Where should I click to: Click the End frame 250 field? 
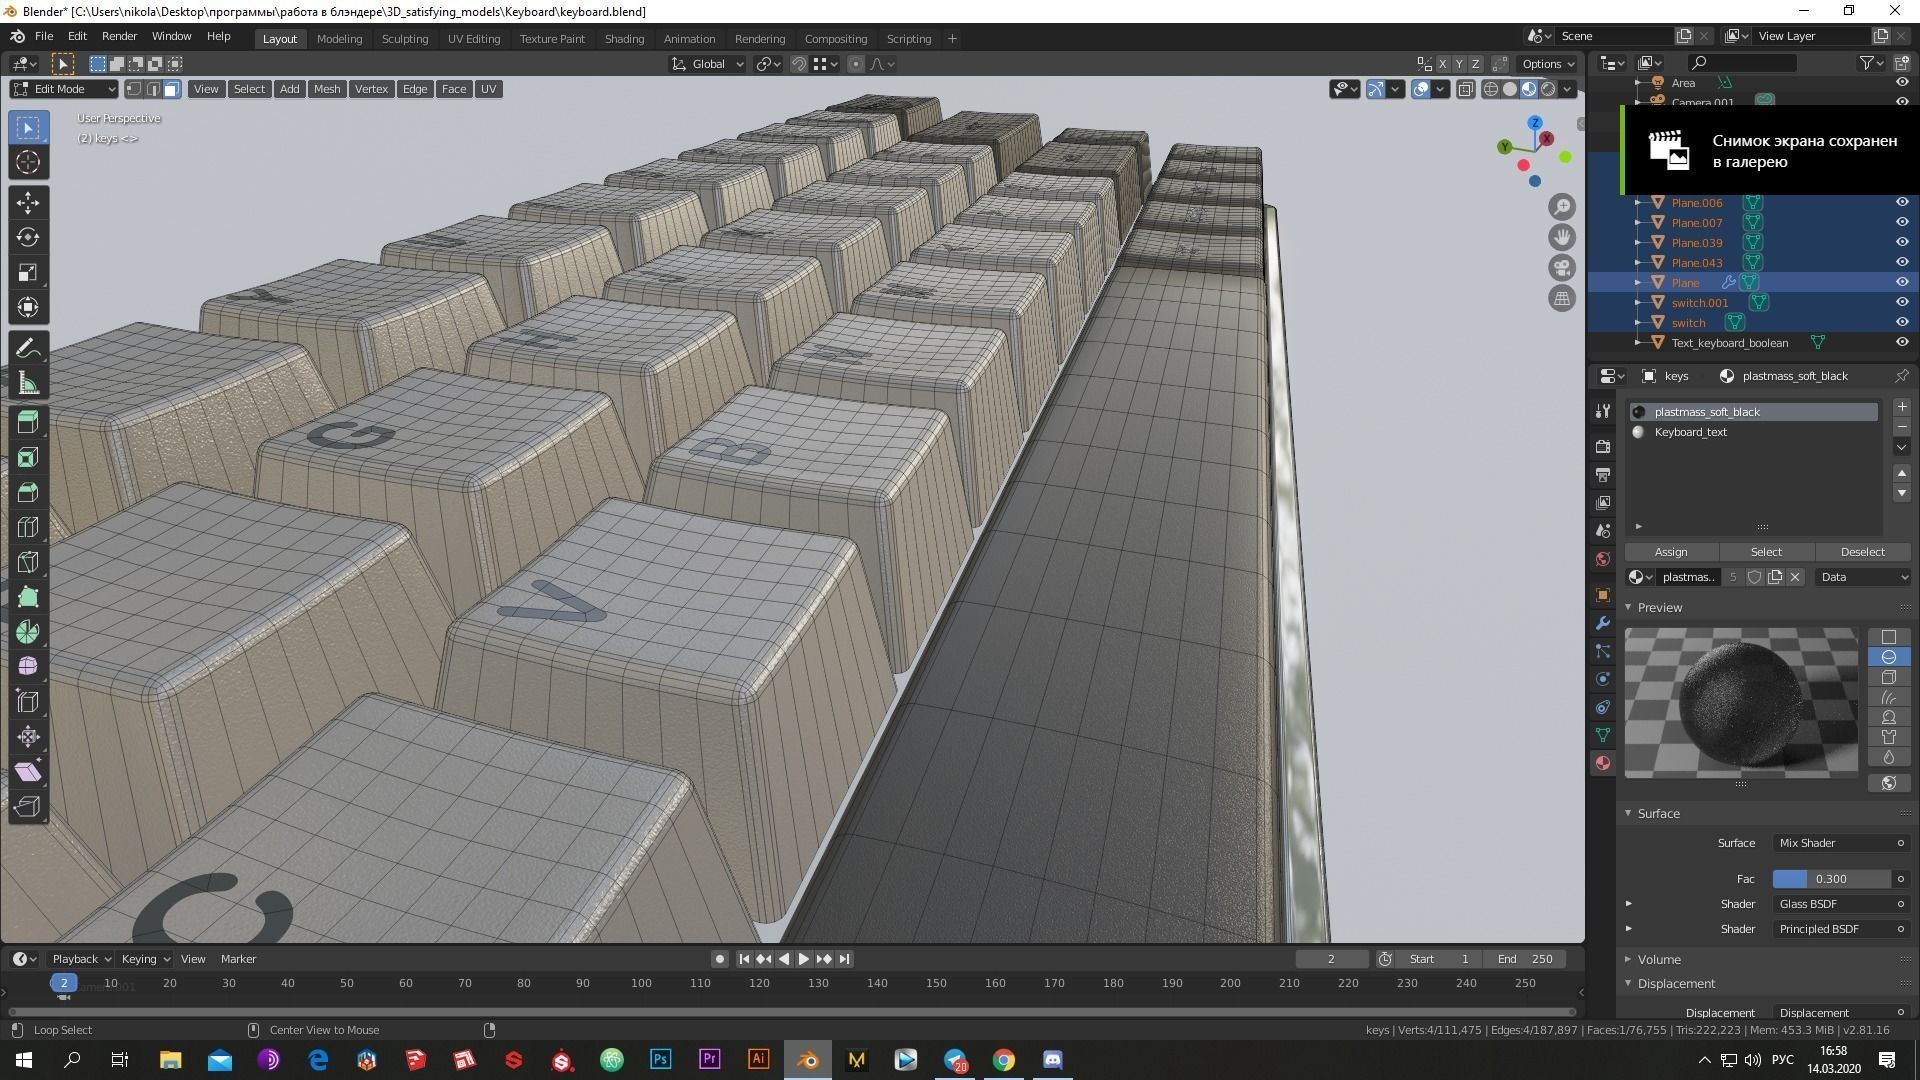point(1525,959)
